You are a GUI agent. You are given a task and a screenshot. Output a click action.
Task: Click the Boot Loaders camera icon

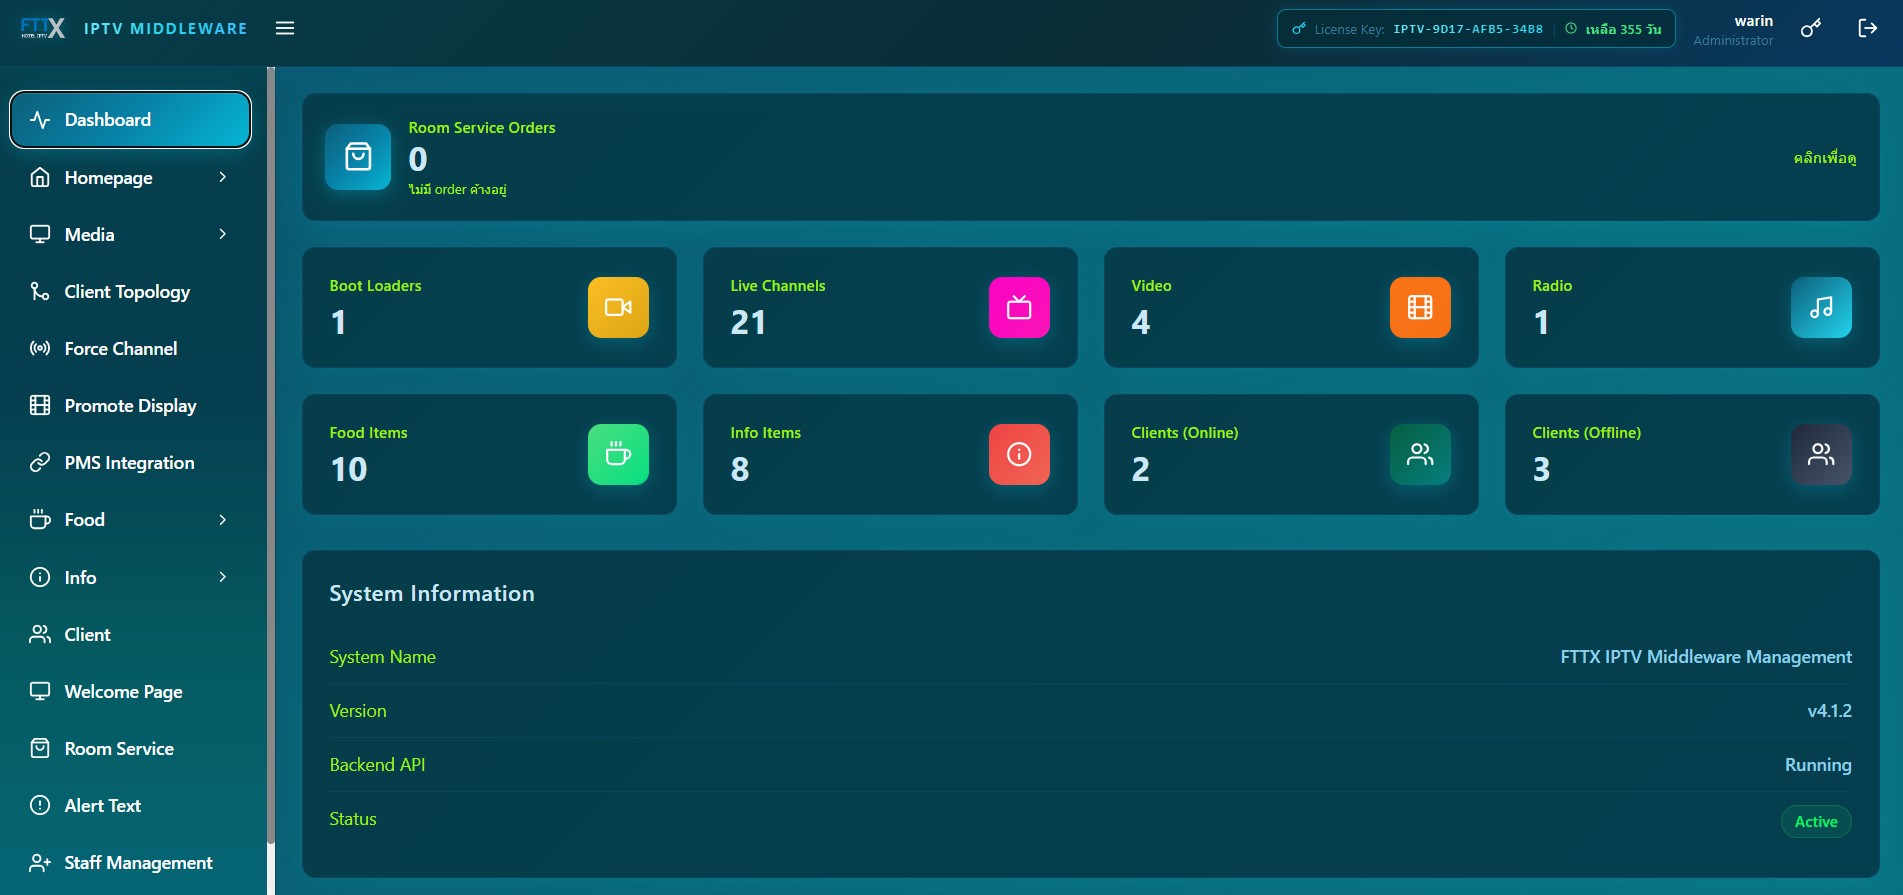(x=618, y=307)
